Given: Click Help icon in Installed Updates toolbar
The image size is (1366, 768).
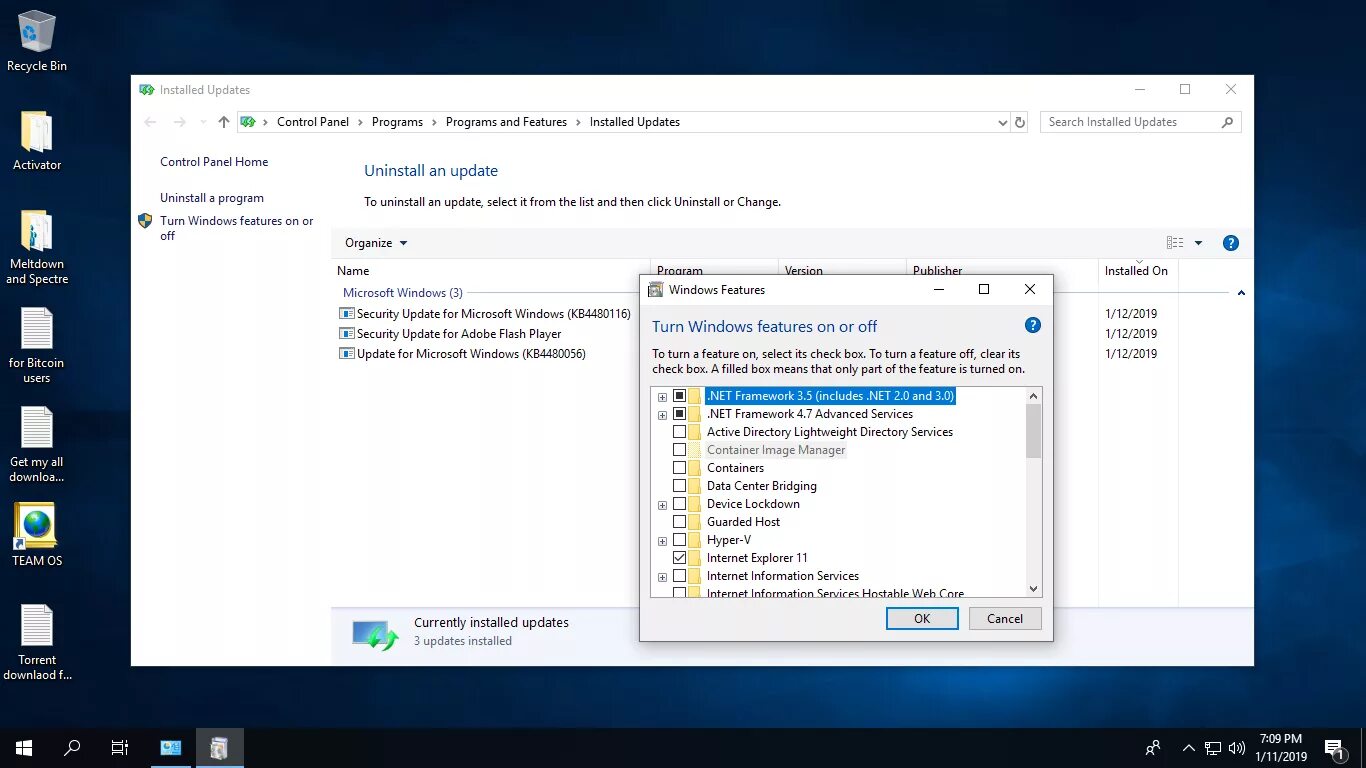Looking at the screenshot, I should point(1231,243).
